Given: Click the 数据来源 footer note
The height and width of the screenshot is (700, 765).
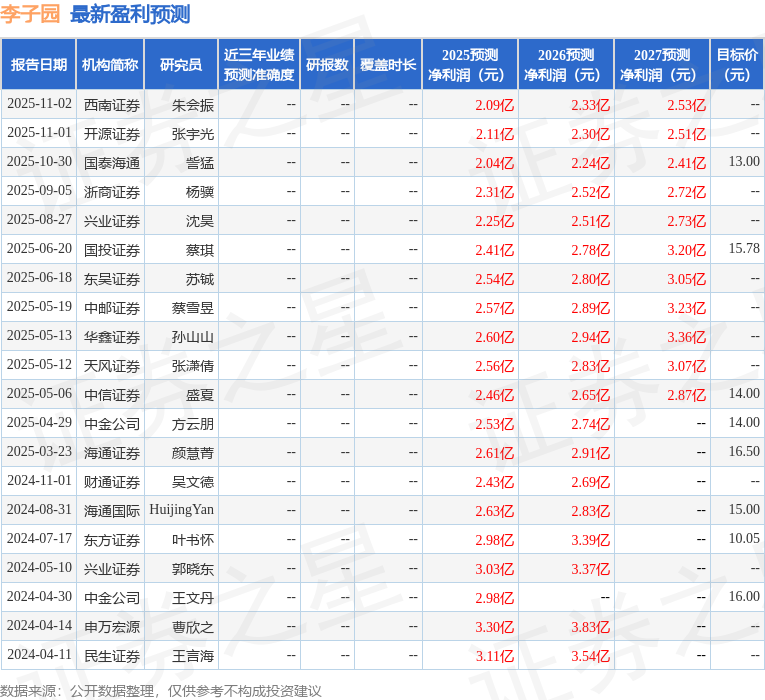Looking at the screenshot, I should 161,691.
